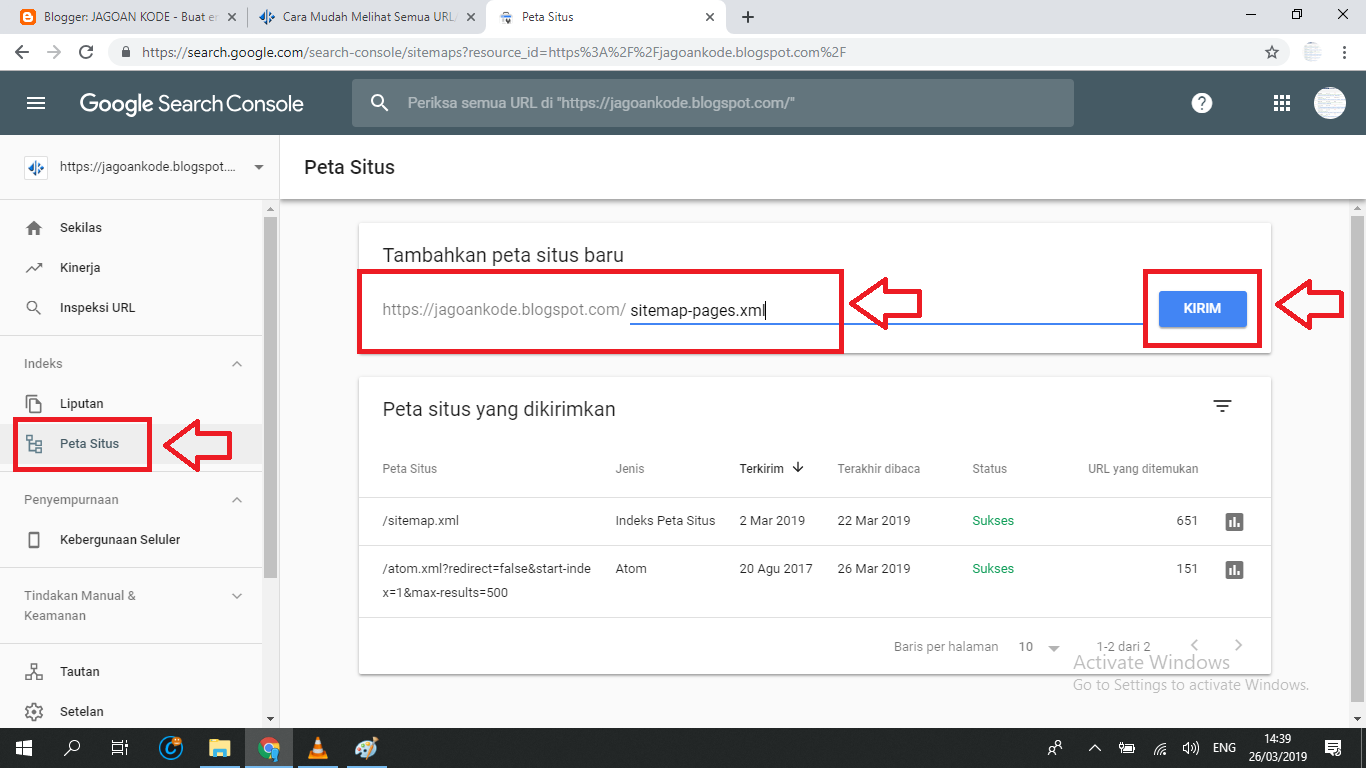Open Chrome from the taskbar
Image resolution: width=1366 pixels, height=768 pixels.
268,748
